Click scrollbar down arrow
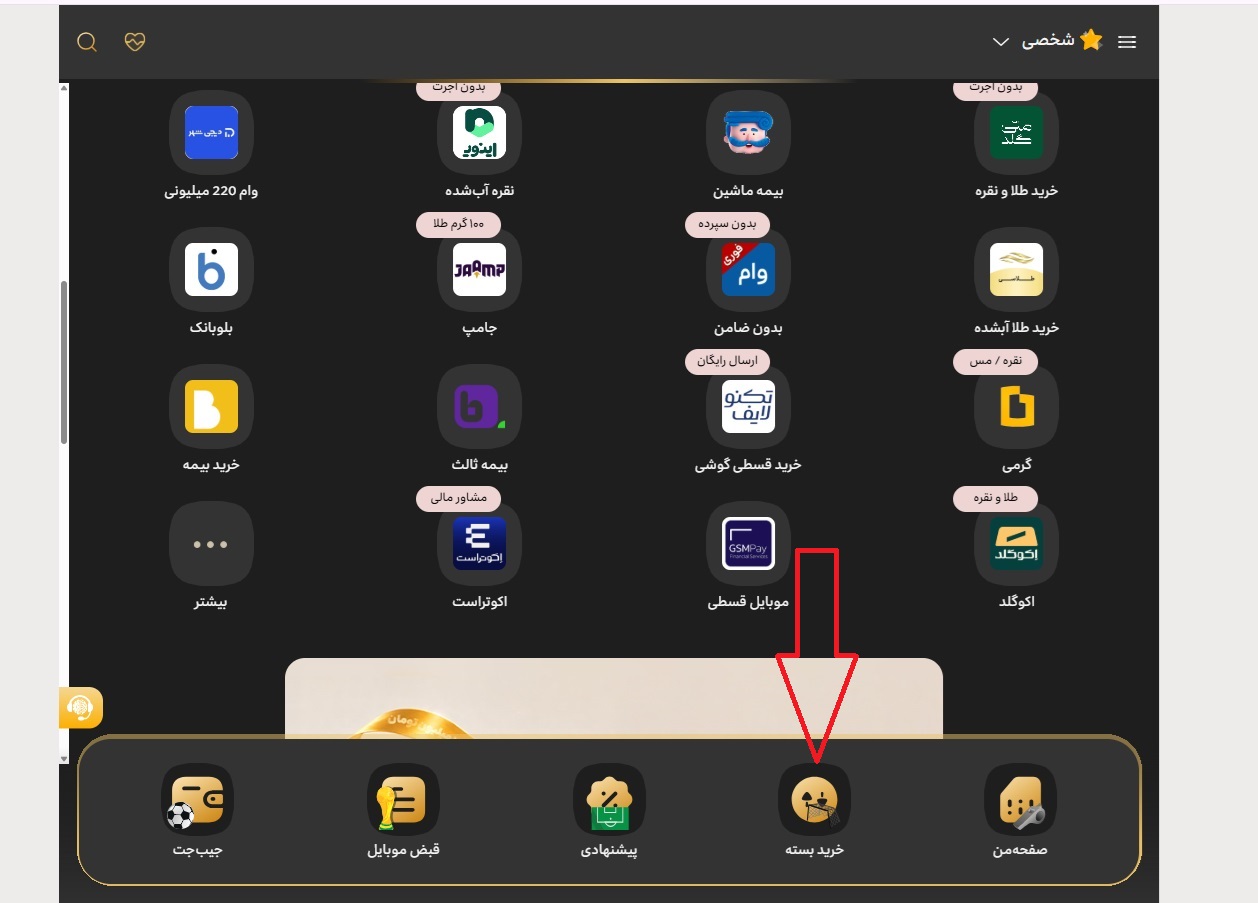 pyautogui.click(x=64, y=759)
